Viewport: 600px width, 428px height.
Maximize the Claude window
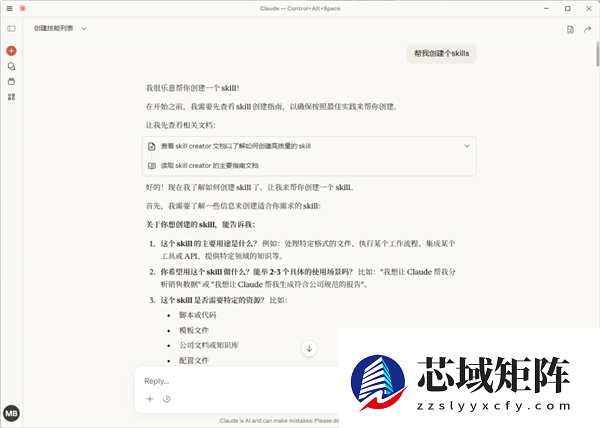pyautogui.click(x=567, y=8)
